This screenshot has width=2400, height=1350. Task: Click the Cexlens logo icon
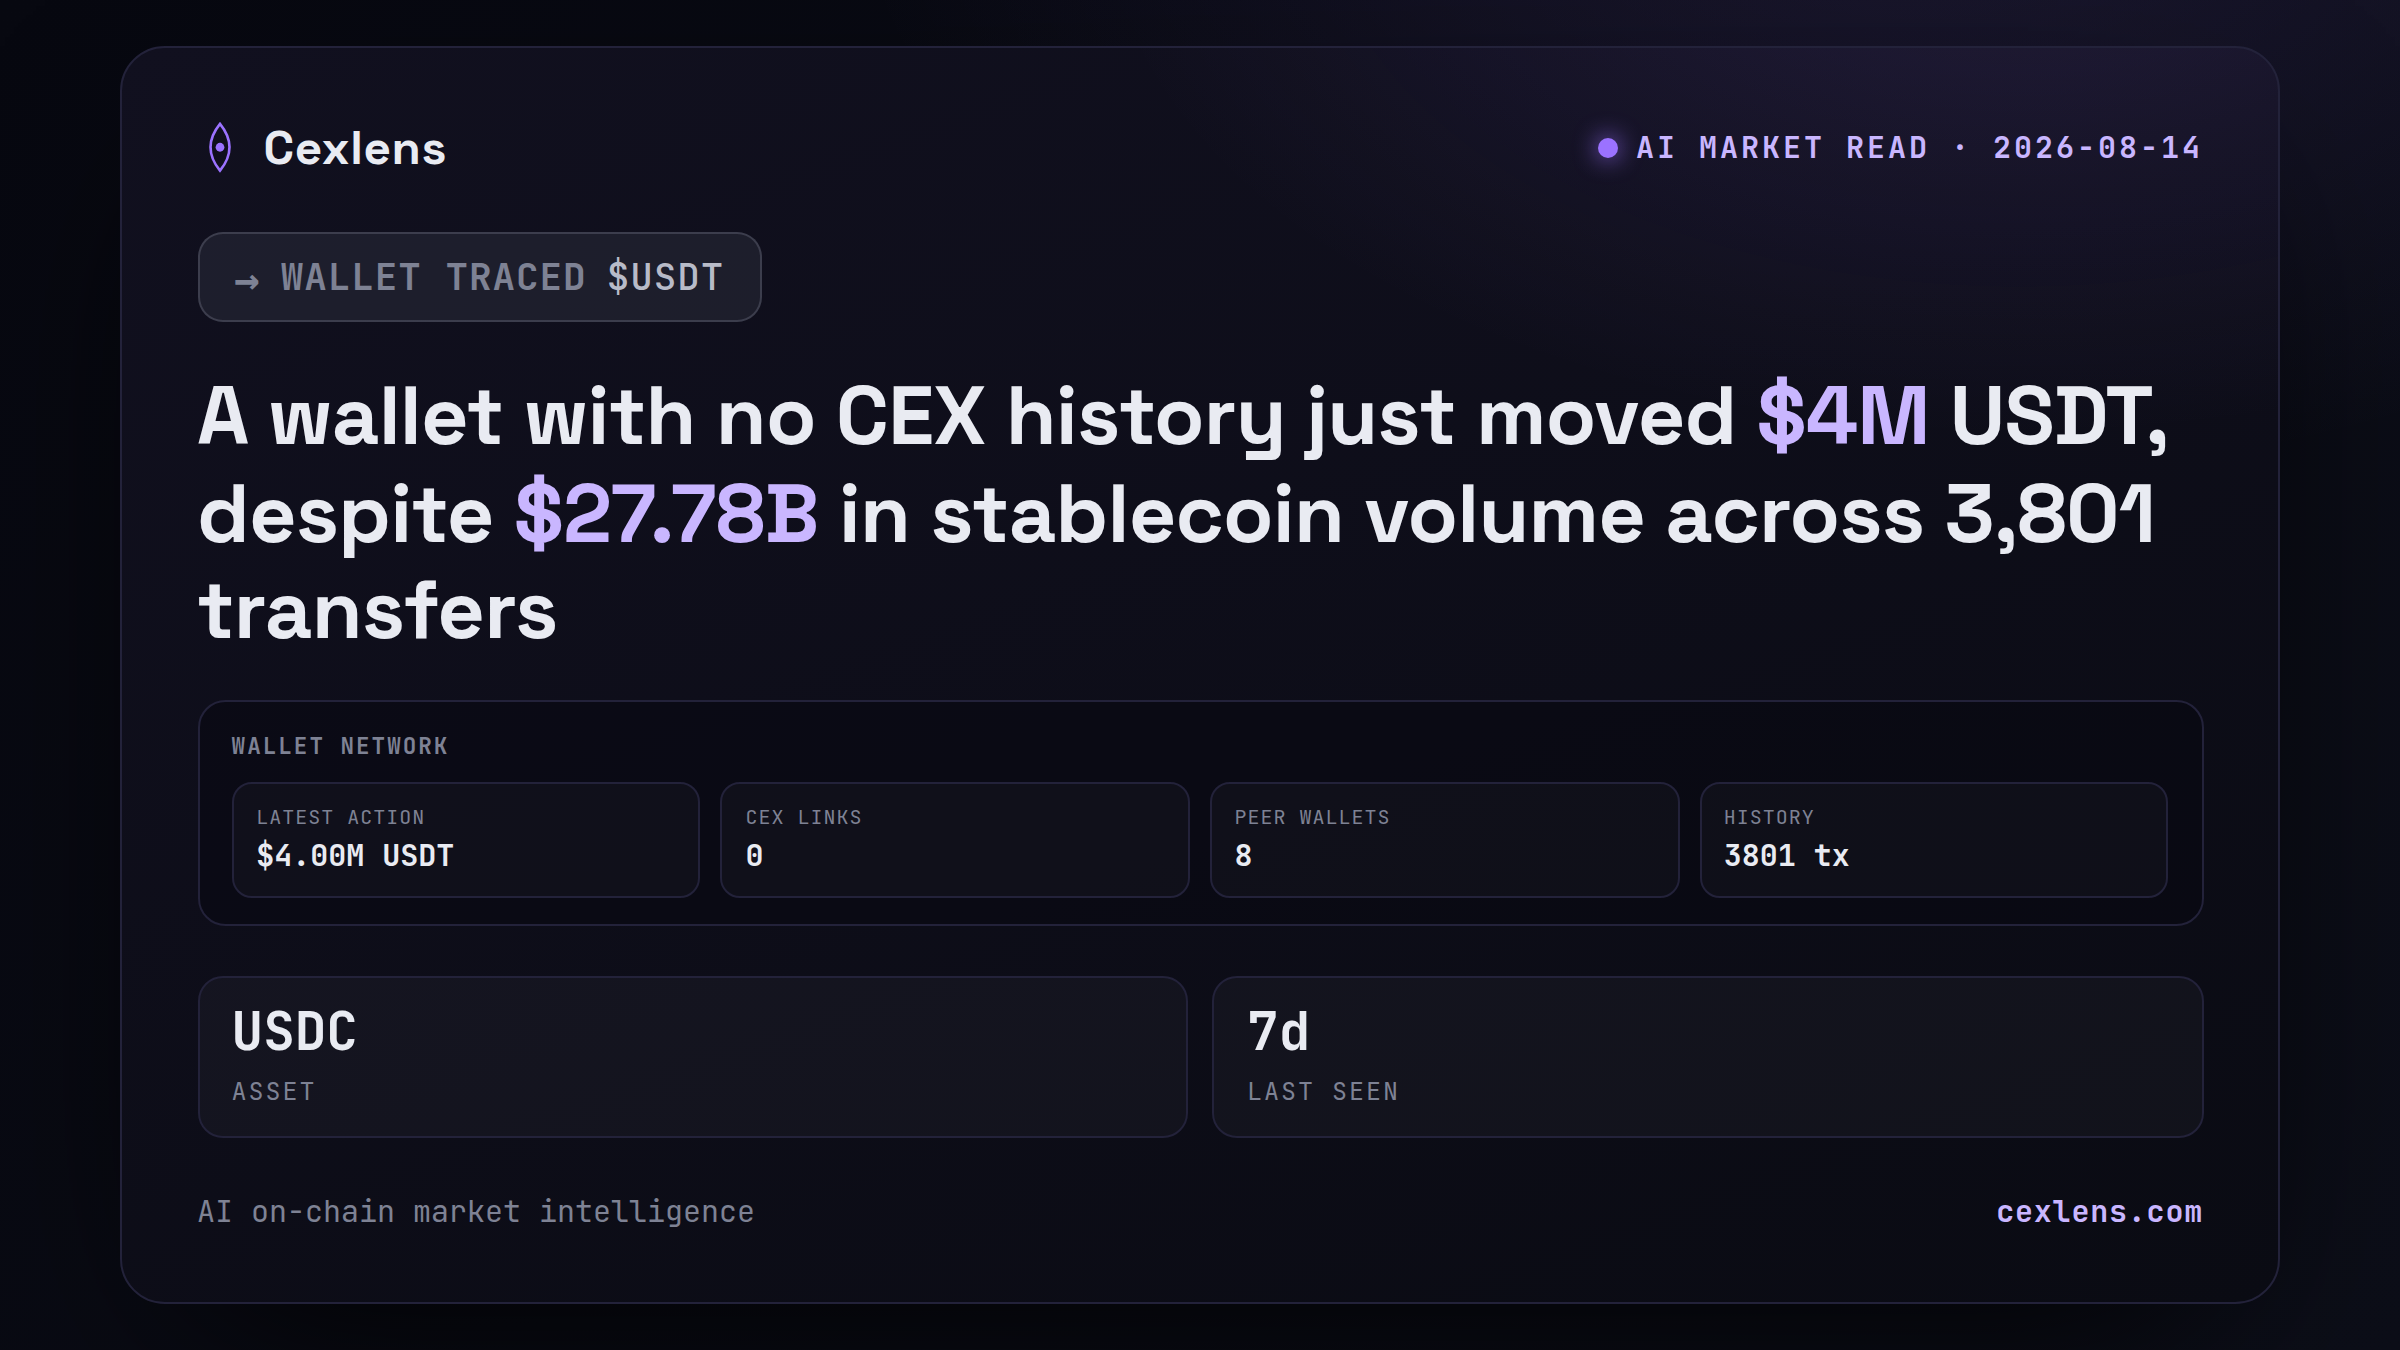tap(220, 148)
